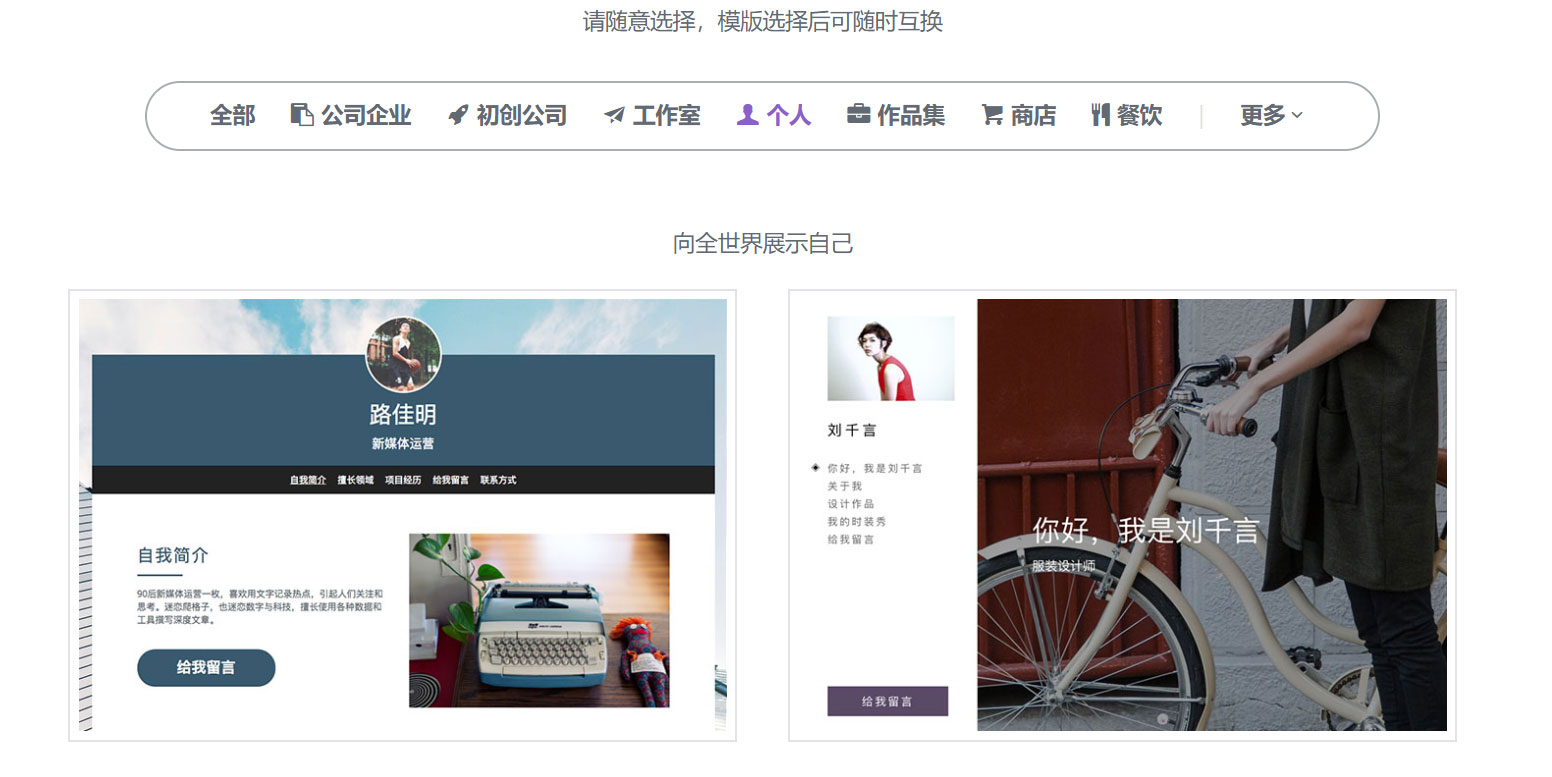
Task: Open the 设计作品 link
Action: coord(850,503)
